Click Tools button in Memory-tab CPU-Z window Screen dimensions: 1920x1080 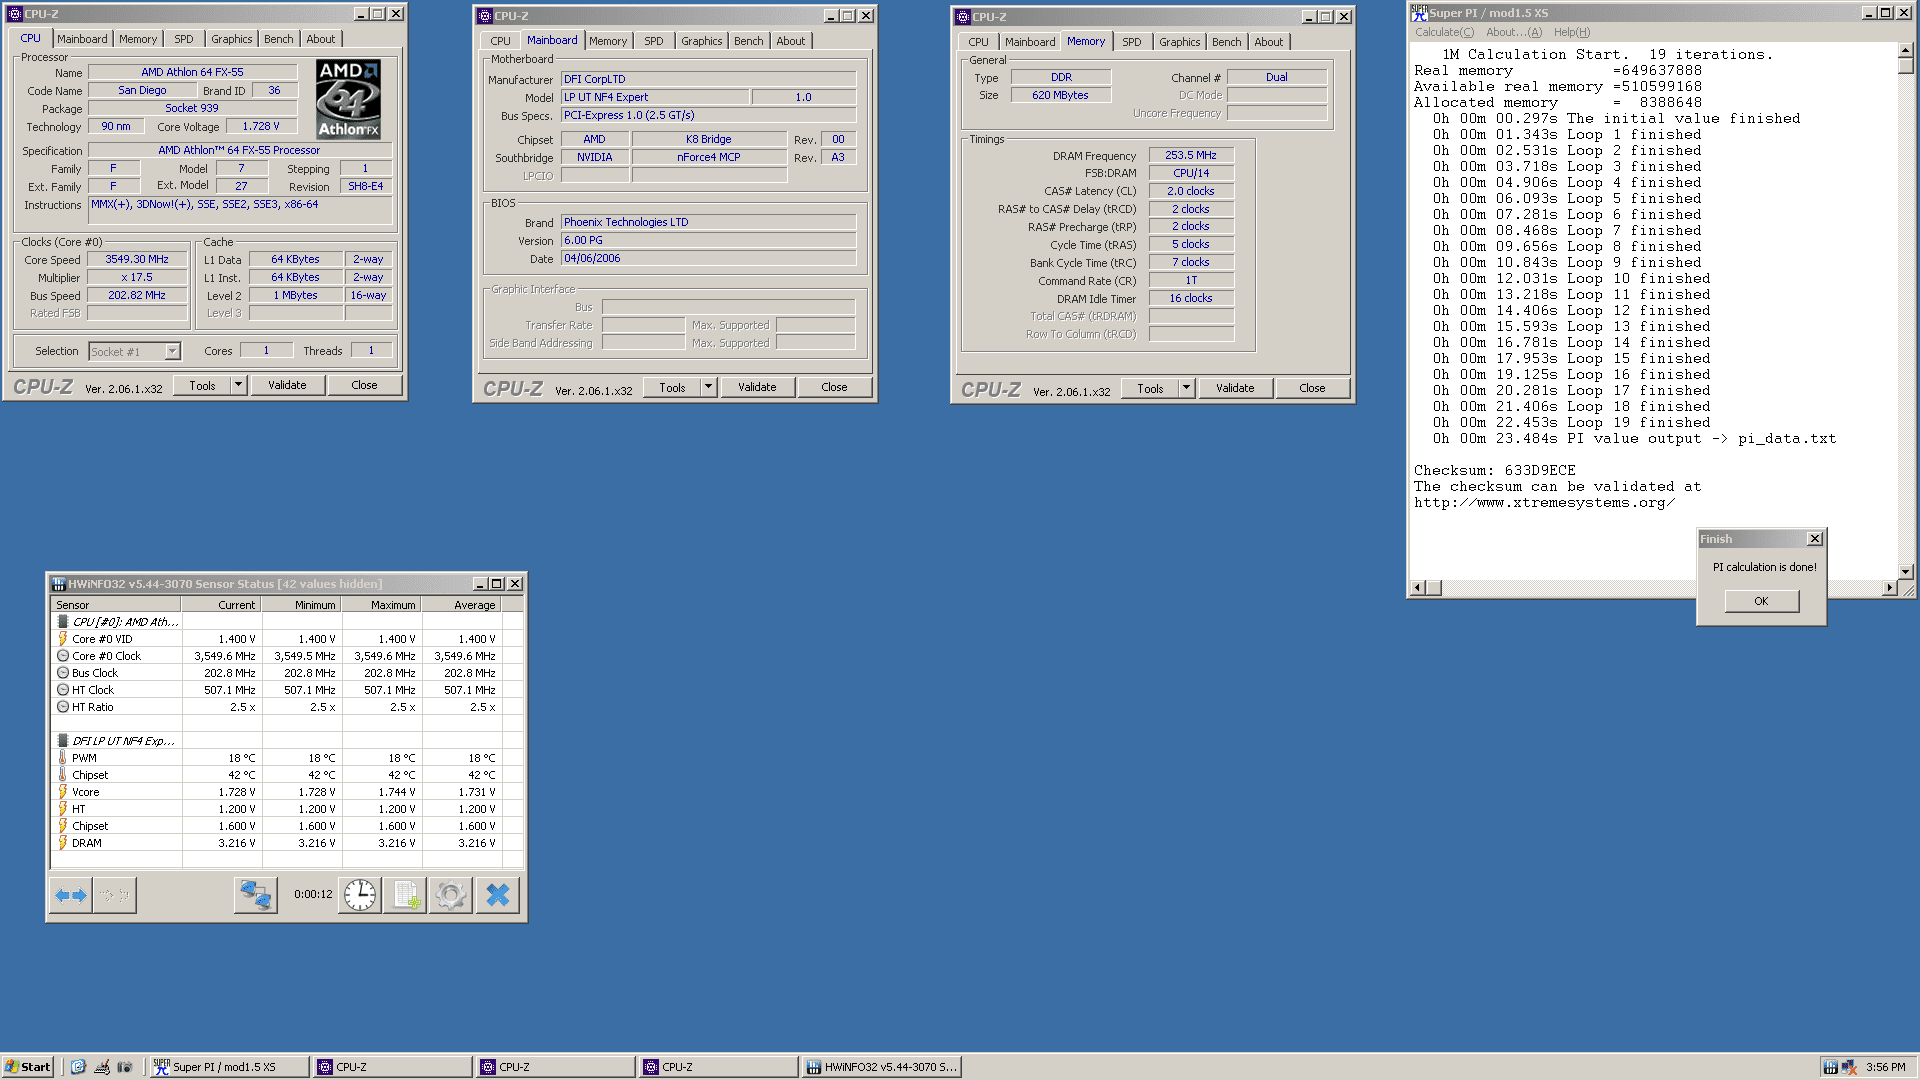point(1151,388)
